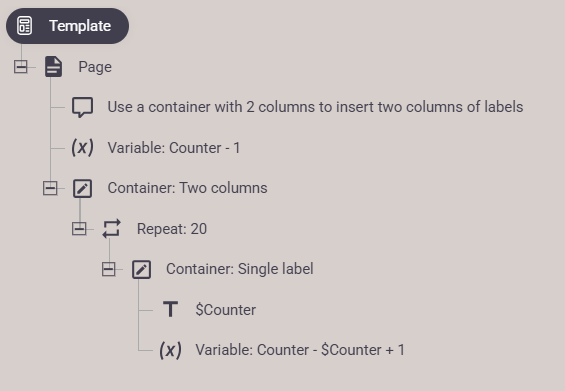Click the Two columns container edit icon
The image size is (565, 391).
[x=83, y=188]
